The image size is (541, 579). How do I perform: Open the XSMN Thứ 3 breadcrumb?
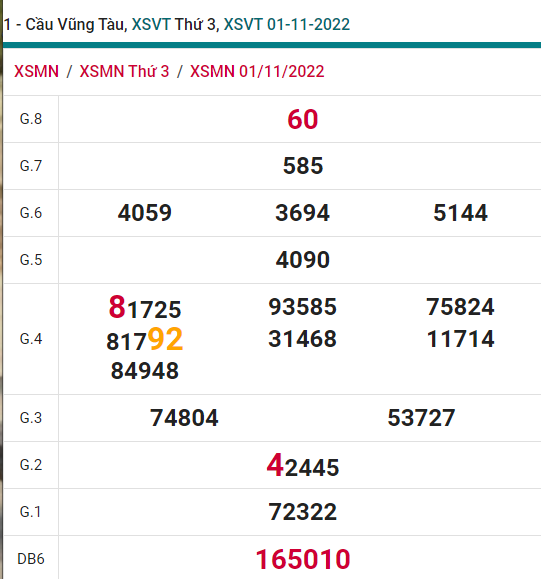point(124,71)
